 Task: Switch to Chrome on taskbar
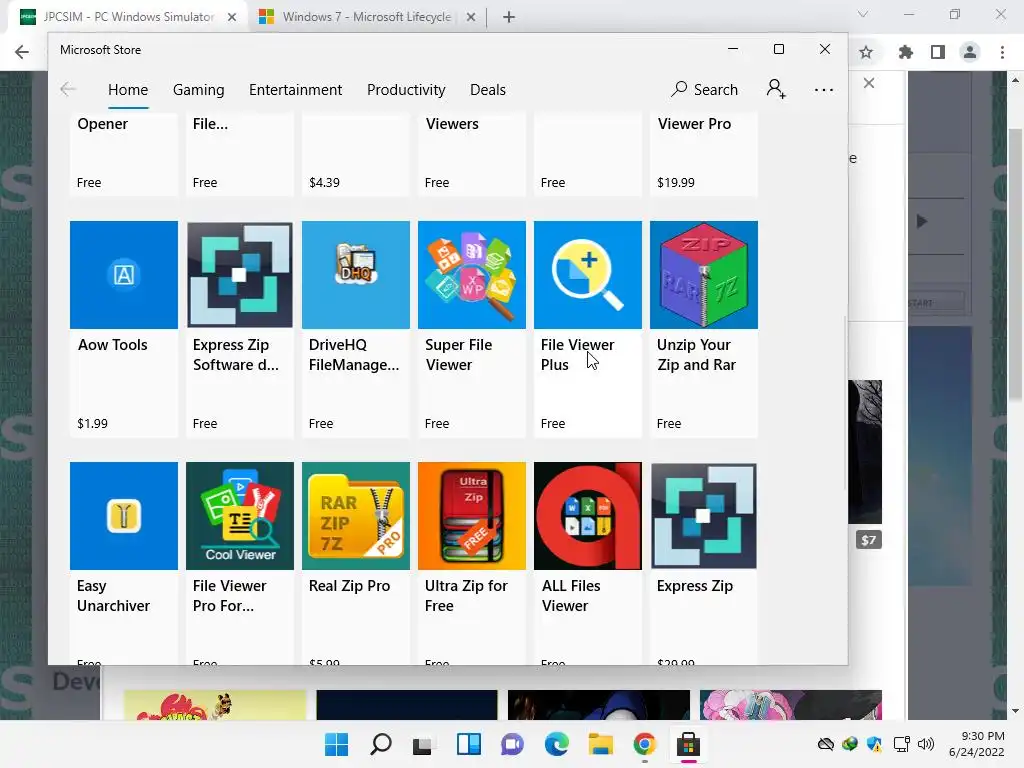pyautogui.click(x=645, y=744)
